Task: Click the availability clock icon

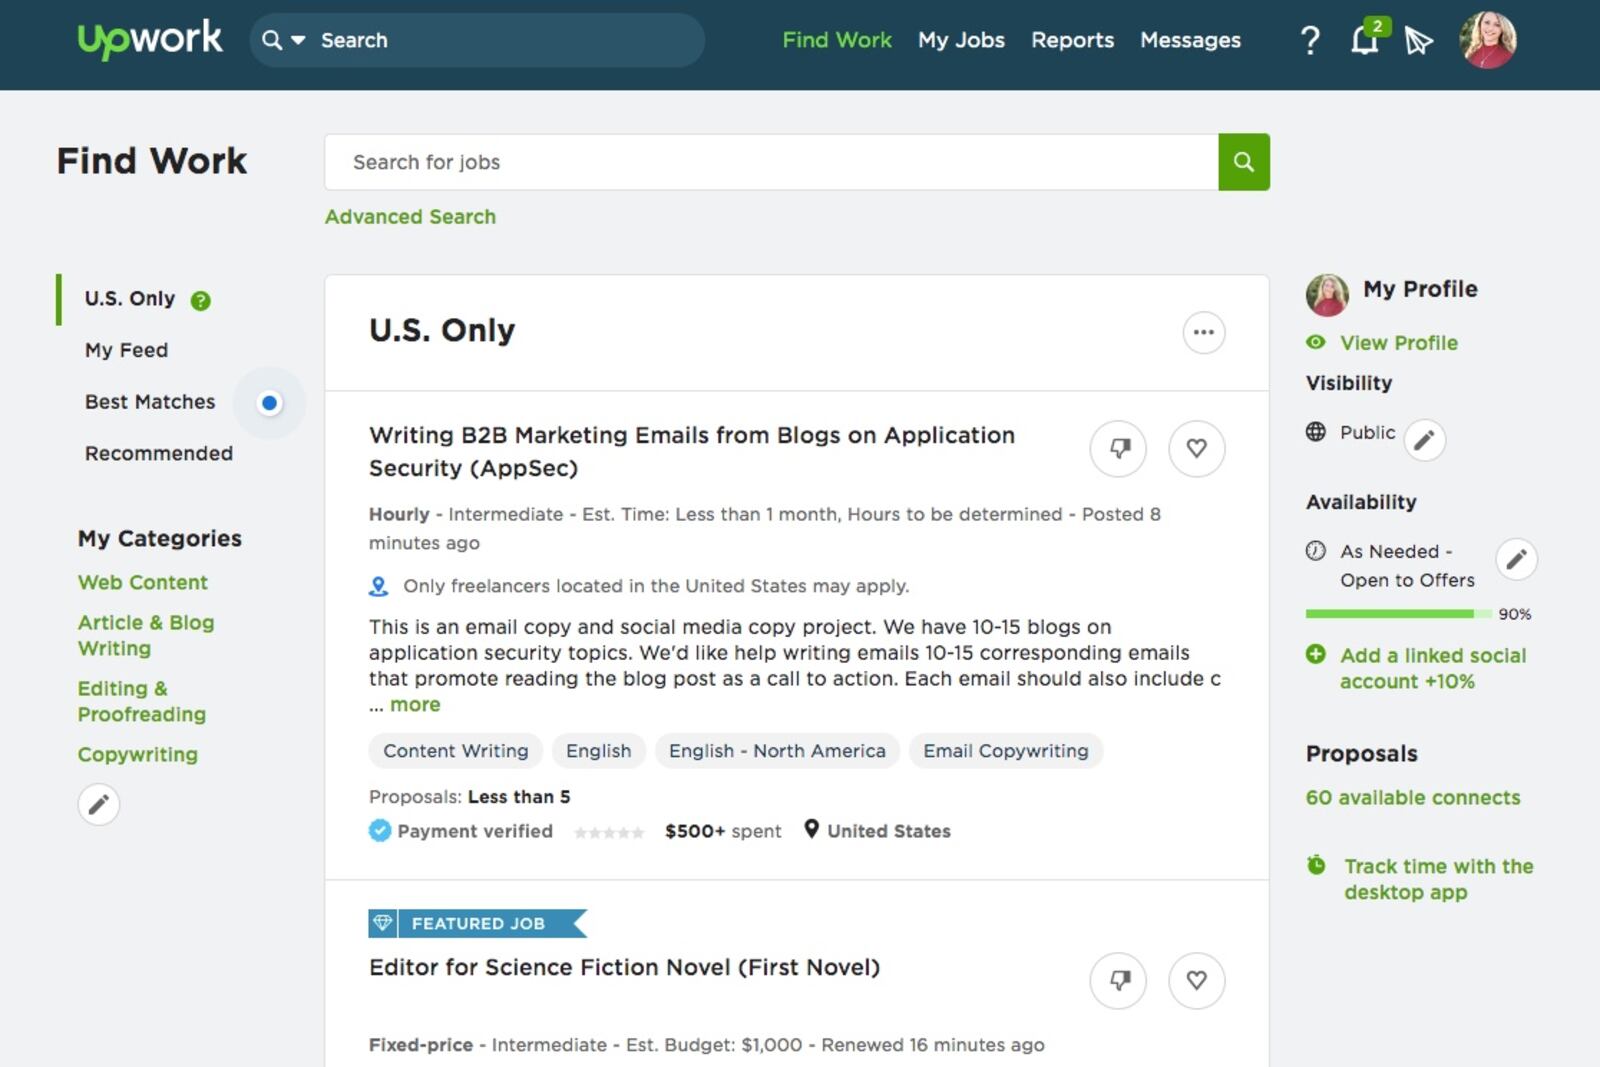Action: (x=1316, y=551)
